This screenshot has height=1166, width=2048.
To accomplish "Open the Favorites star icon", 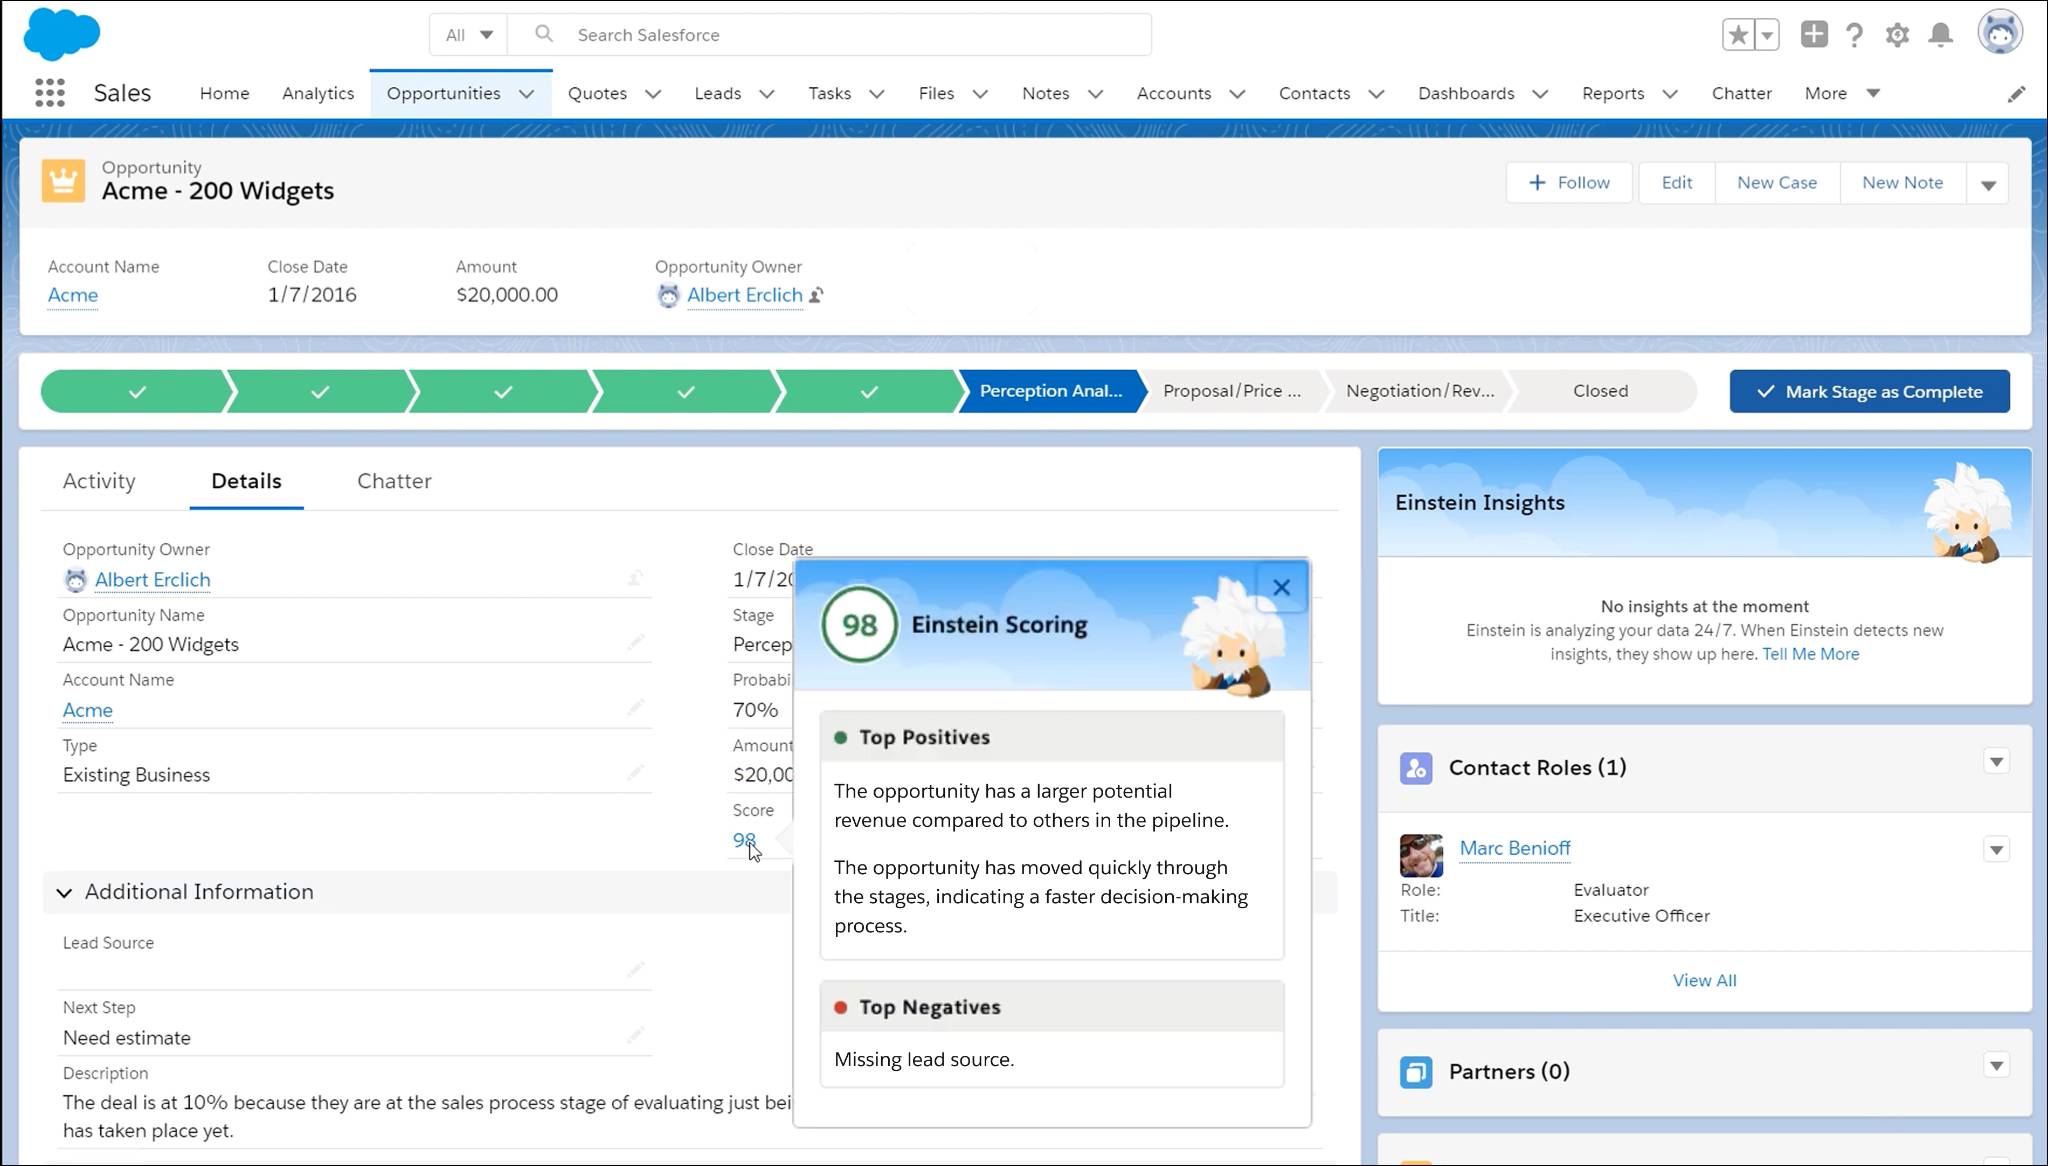I will pos(1738,35).
